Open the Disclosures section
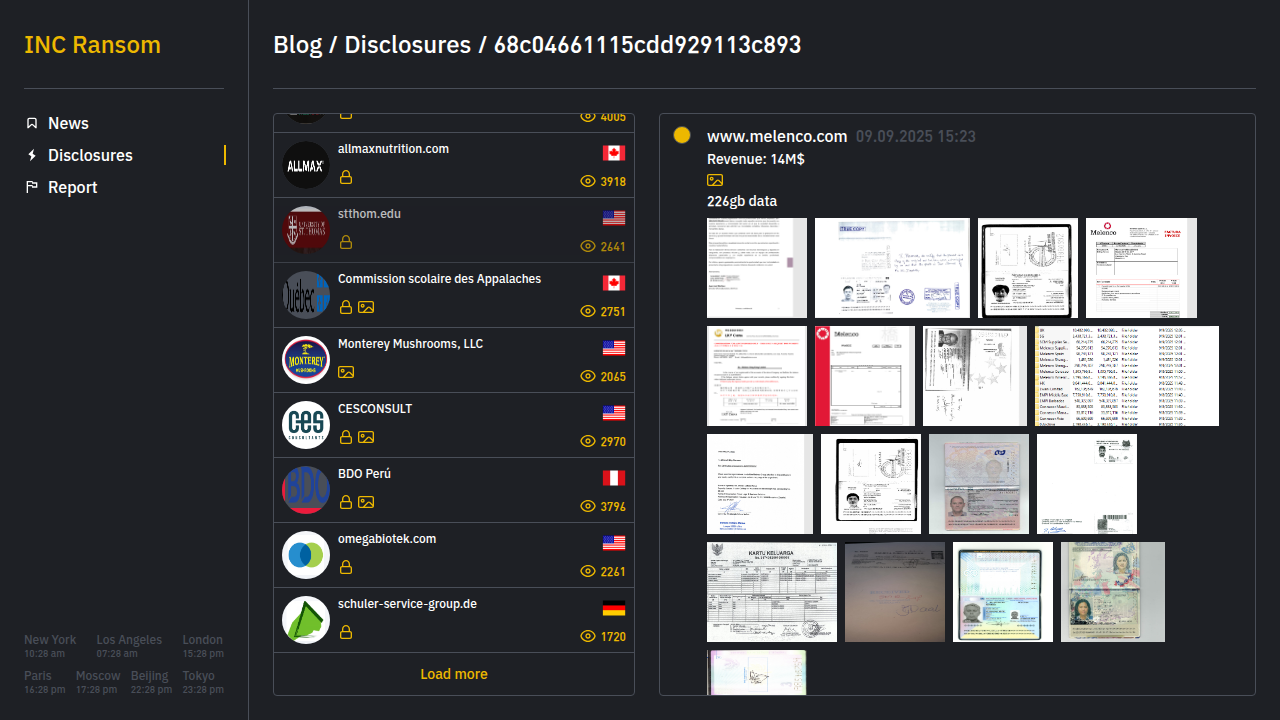This screenshot has height=720, width=1280. (90, 155)
